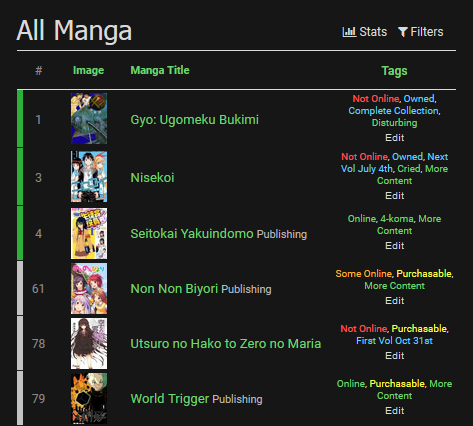Edit the tags for Non Non Biyori
473x426 pixels.
tap(395, 301)
